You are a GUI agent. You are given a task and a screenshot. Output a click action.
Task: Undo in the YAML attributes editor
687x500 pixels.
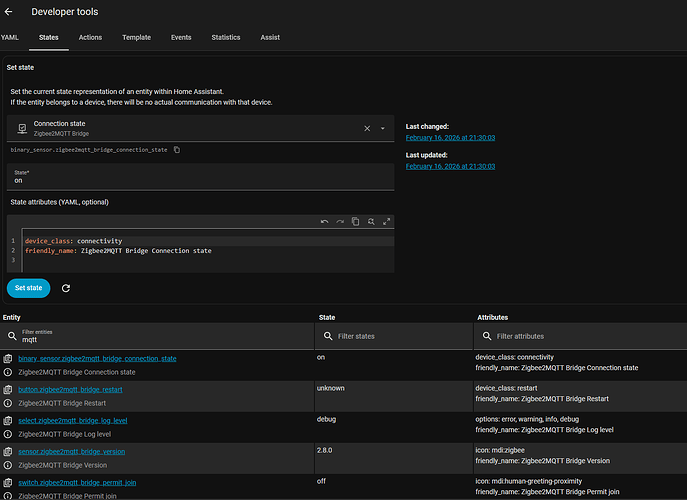tap(324, 222)
